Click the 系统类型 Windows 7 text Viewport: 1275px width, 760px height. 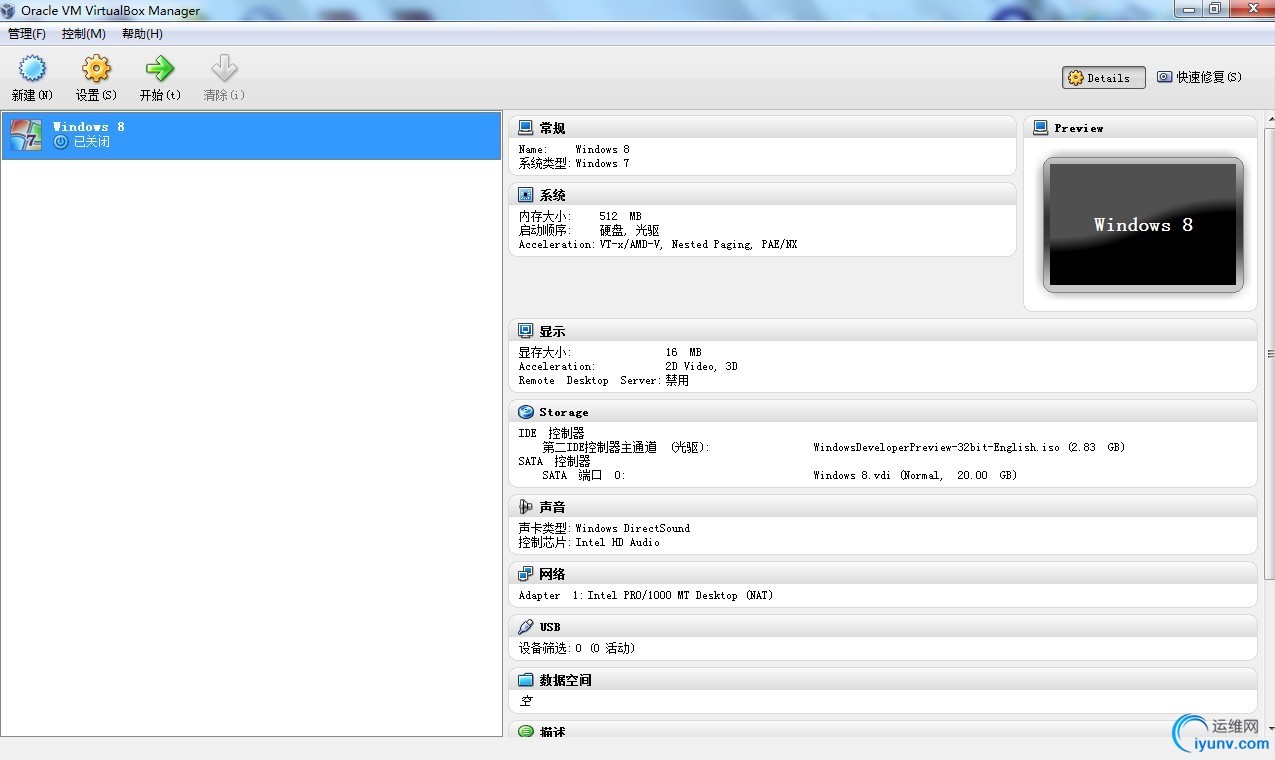pos(574,163)
